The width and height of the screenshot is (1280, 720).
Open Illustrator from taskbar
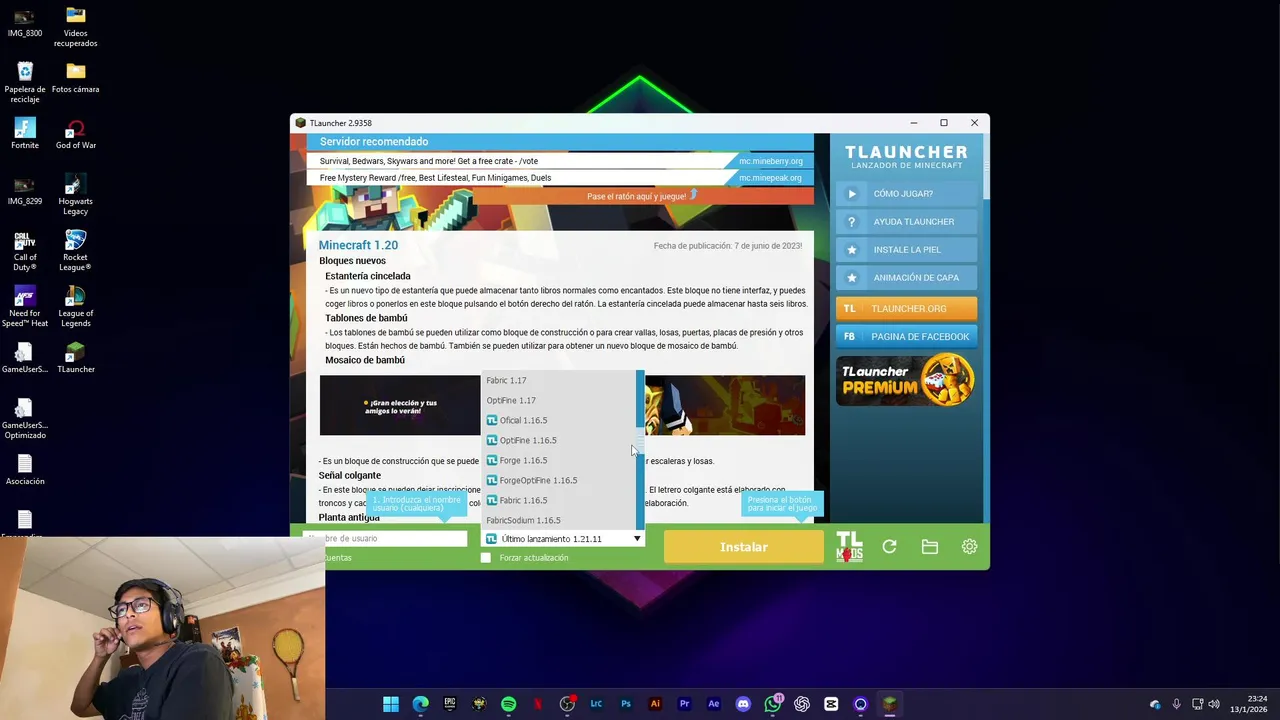(655, 704)
